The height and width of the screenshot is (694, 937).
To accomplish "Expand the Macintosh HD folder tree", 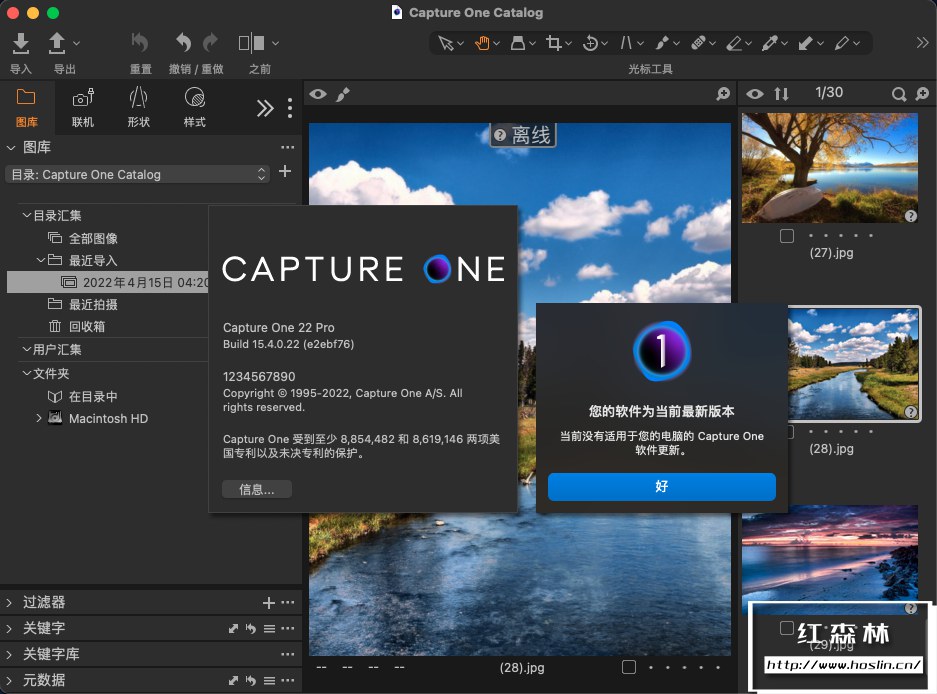I will tap(39, 418).
